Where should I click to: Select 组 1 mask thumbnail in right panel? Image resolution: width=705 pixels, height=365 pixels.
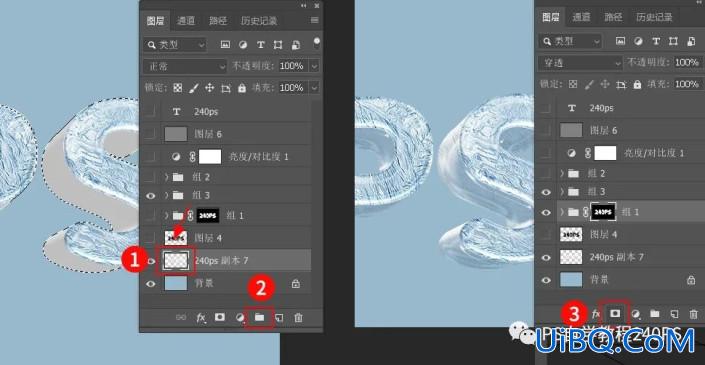[603, 212]
